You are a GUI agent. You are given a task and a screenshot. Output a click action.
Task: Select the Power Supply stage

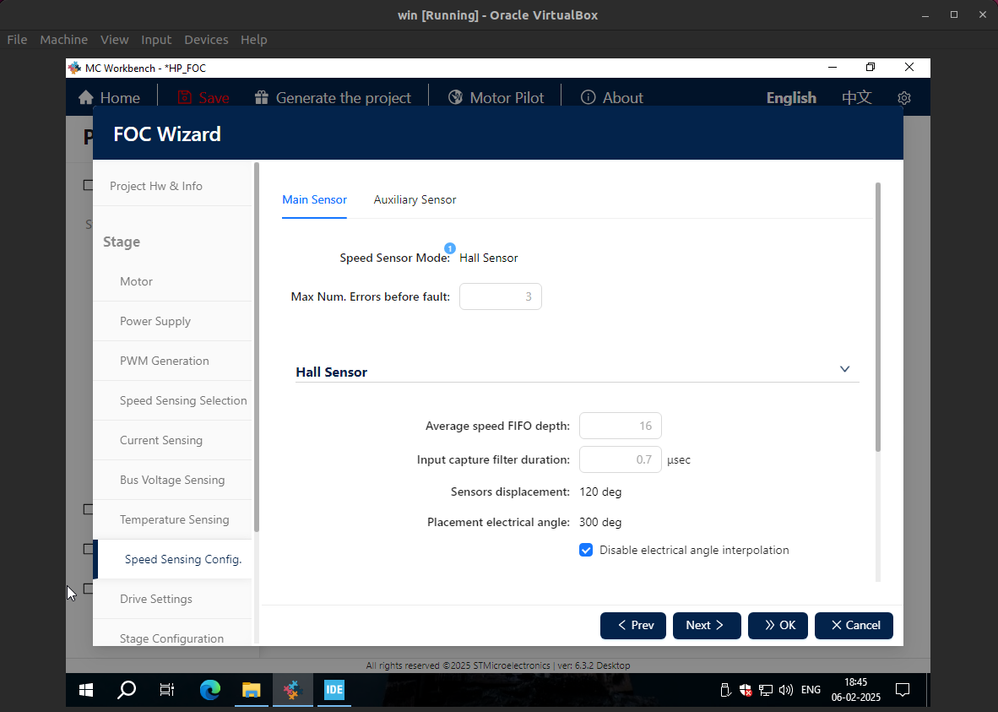(172, 321)
